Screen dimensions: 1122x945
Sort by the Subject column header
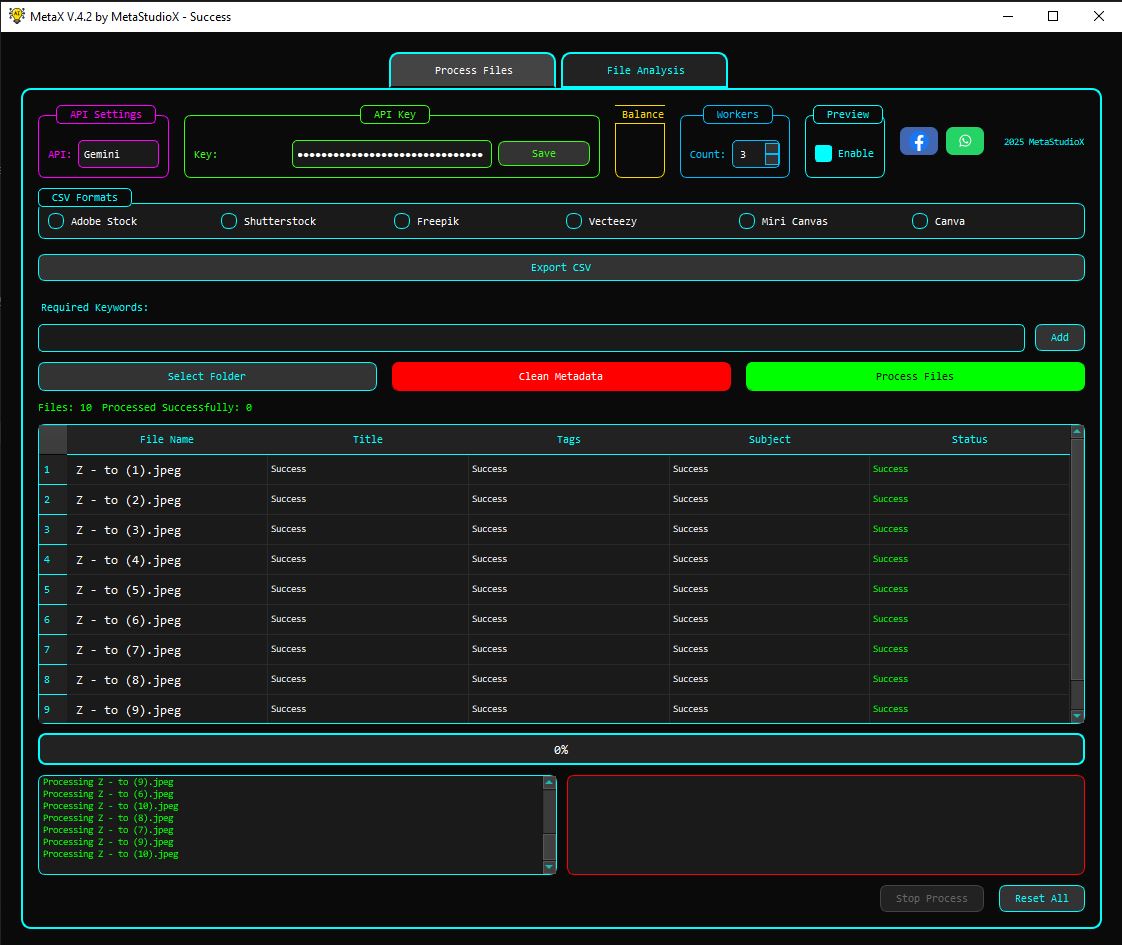[x=769, y=439]
